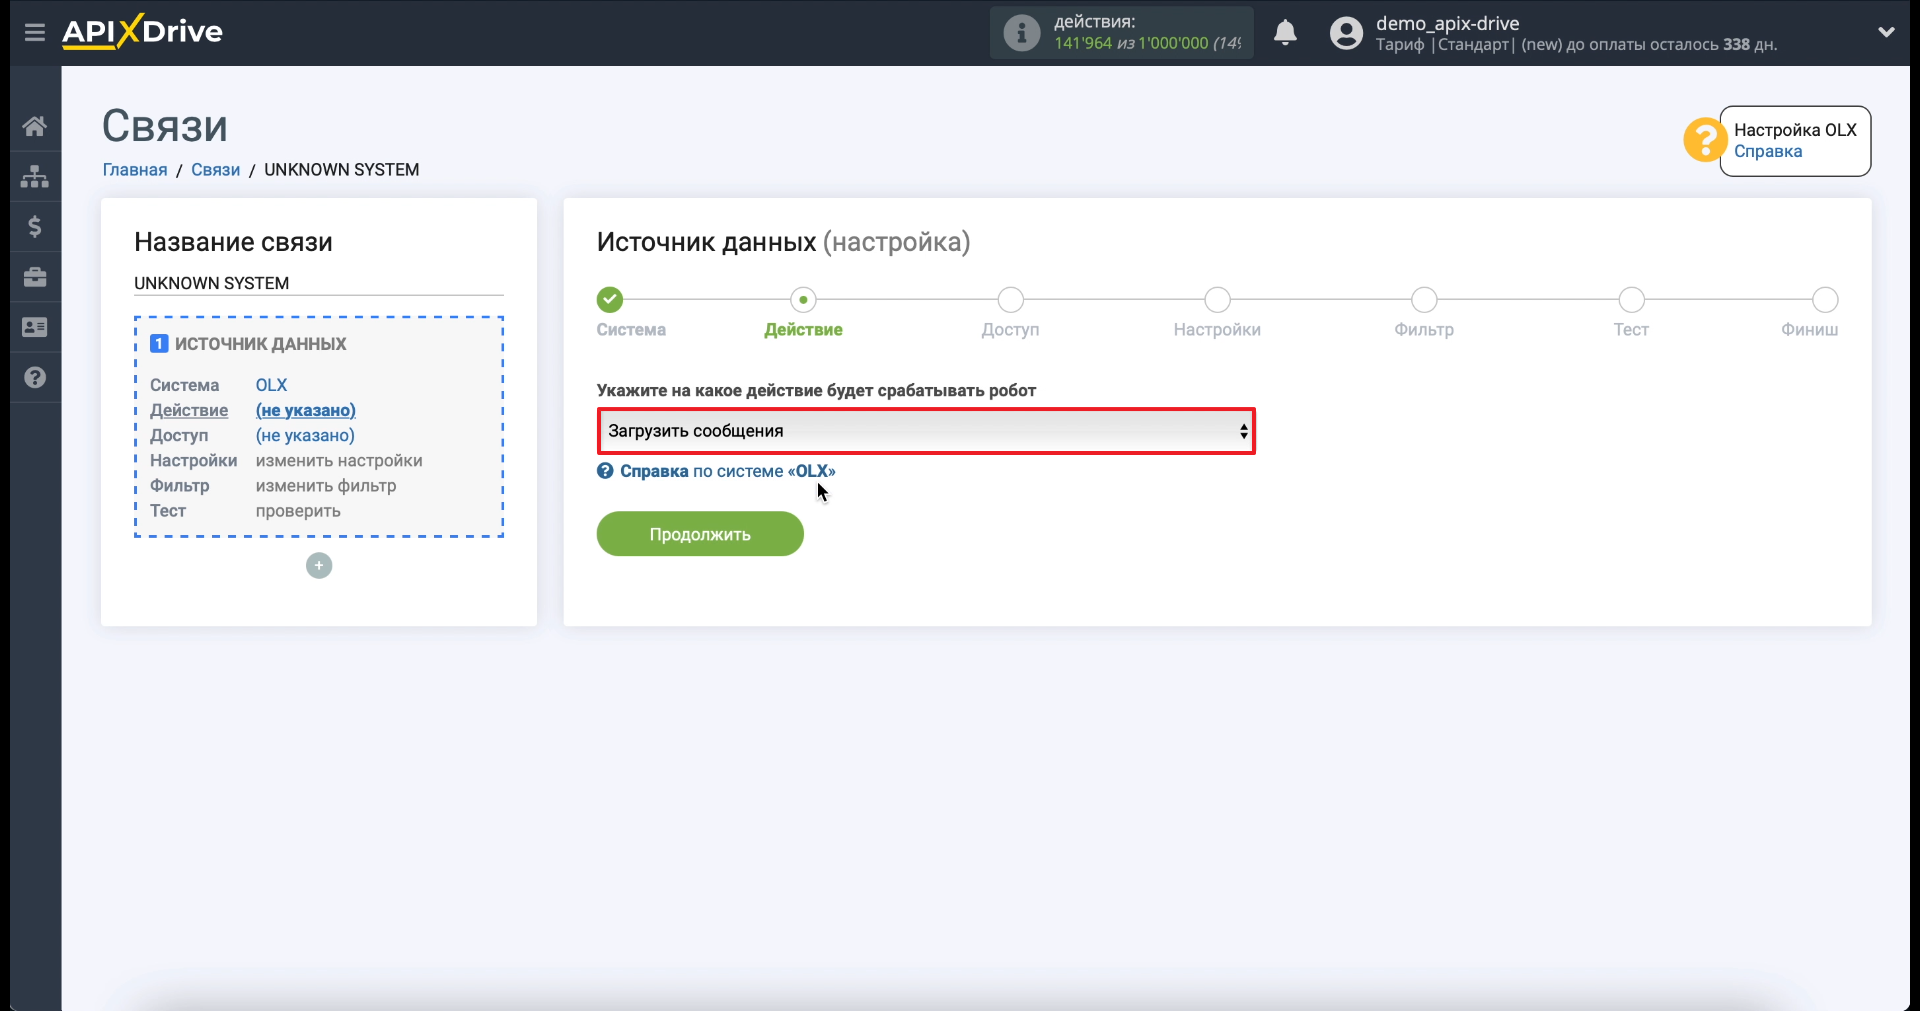1920x1011 pixels.
Task: Add a new block with plus icon
Action: (319, 566)
